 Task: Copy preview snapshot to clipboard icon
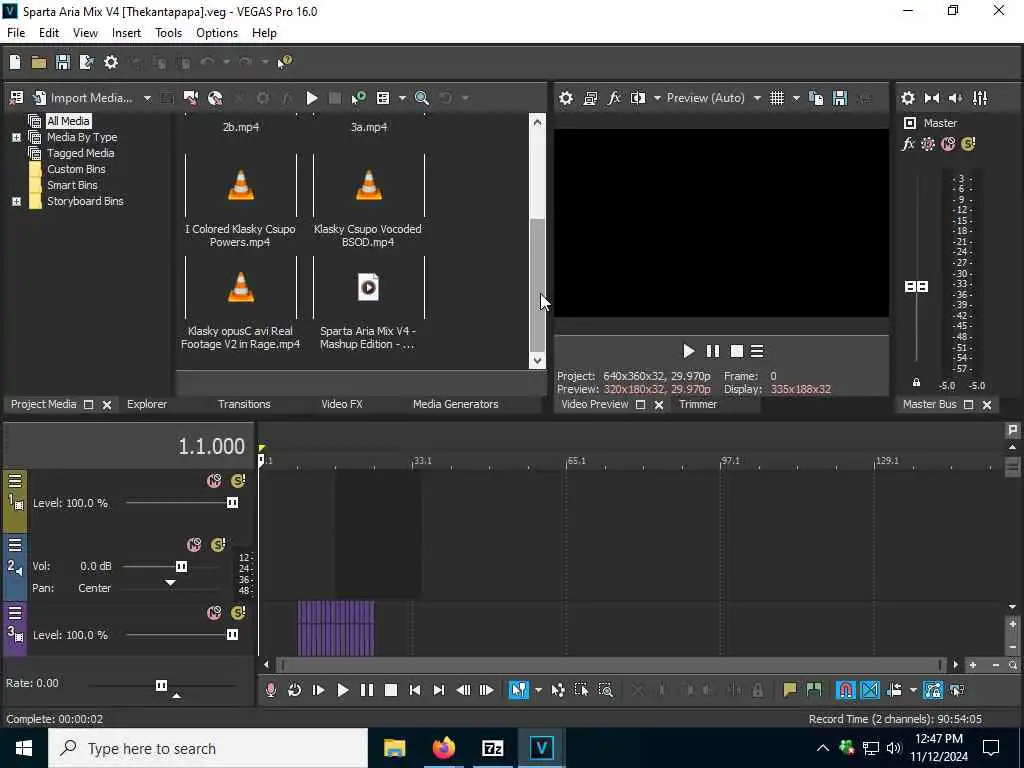tap(816, 98)
